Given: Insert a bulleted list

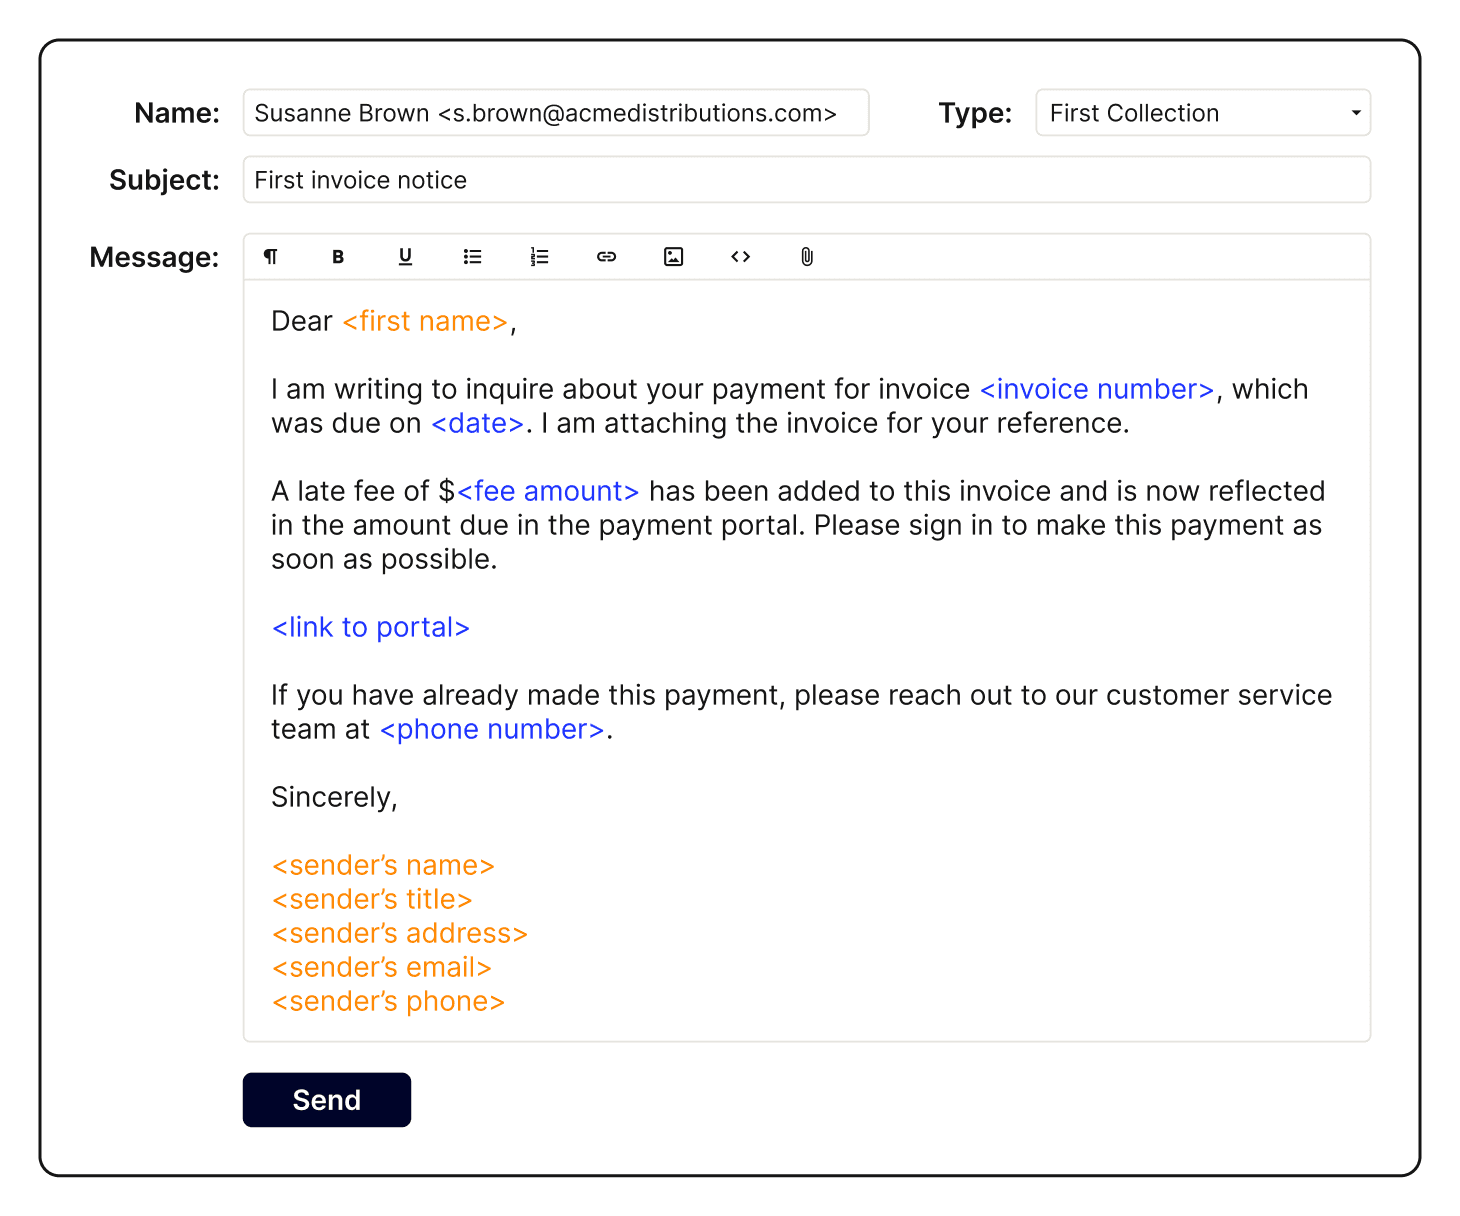Looking at the screenshot, I should coord(472,257).
